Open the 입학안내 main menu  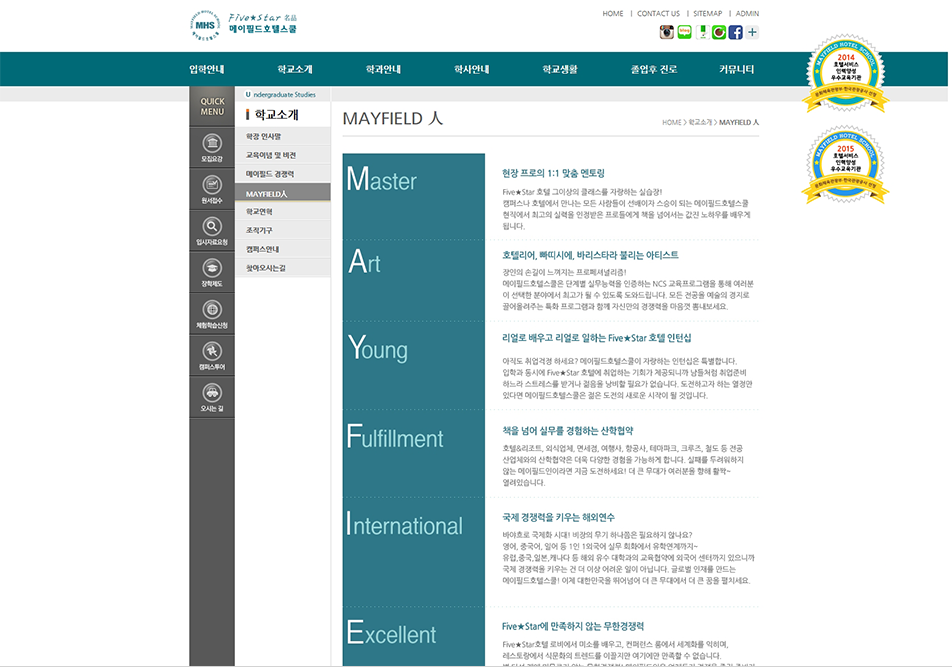click(206, 70)
